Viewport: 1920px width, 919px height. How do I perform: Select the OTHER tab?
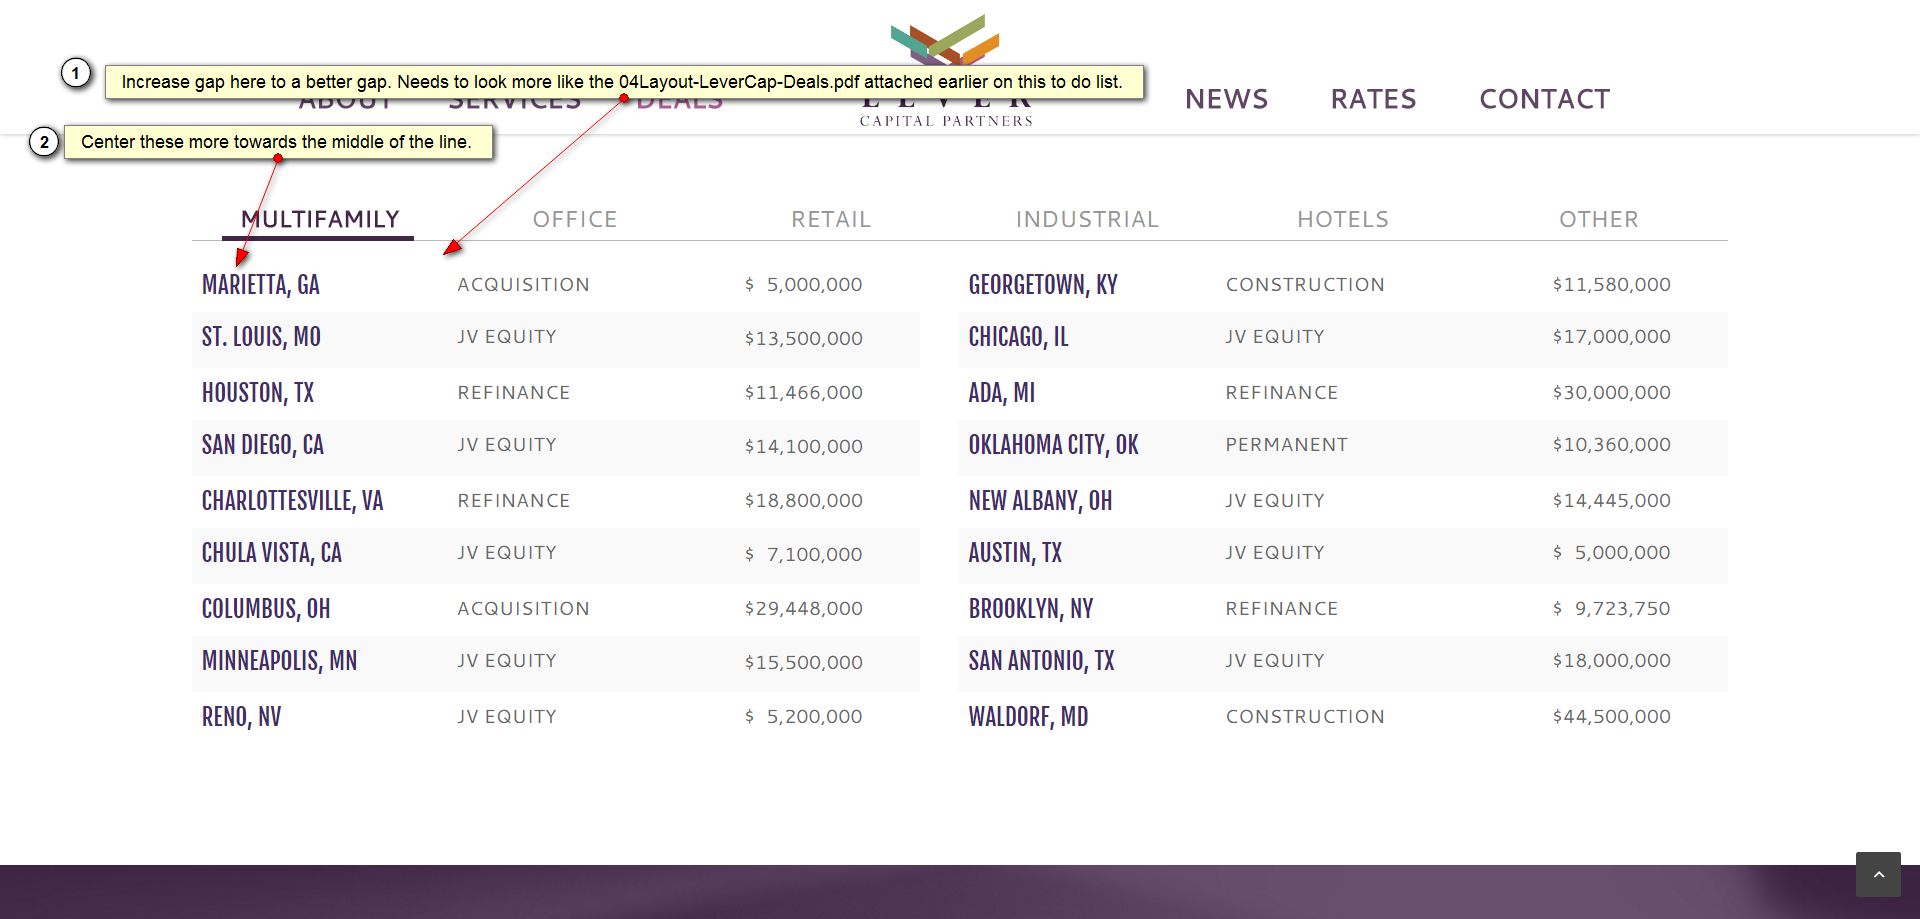click(x=1599, y=219)
